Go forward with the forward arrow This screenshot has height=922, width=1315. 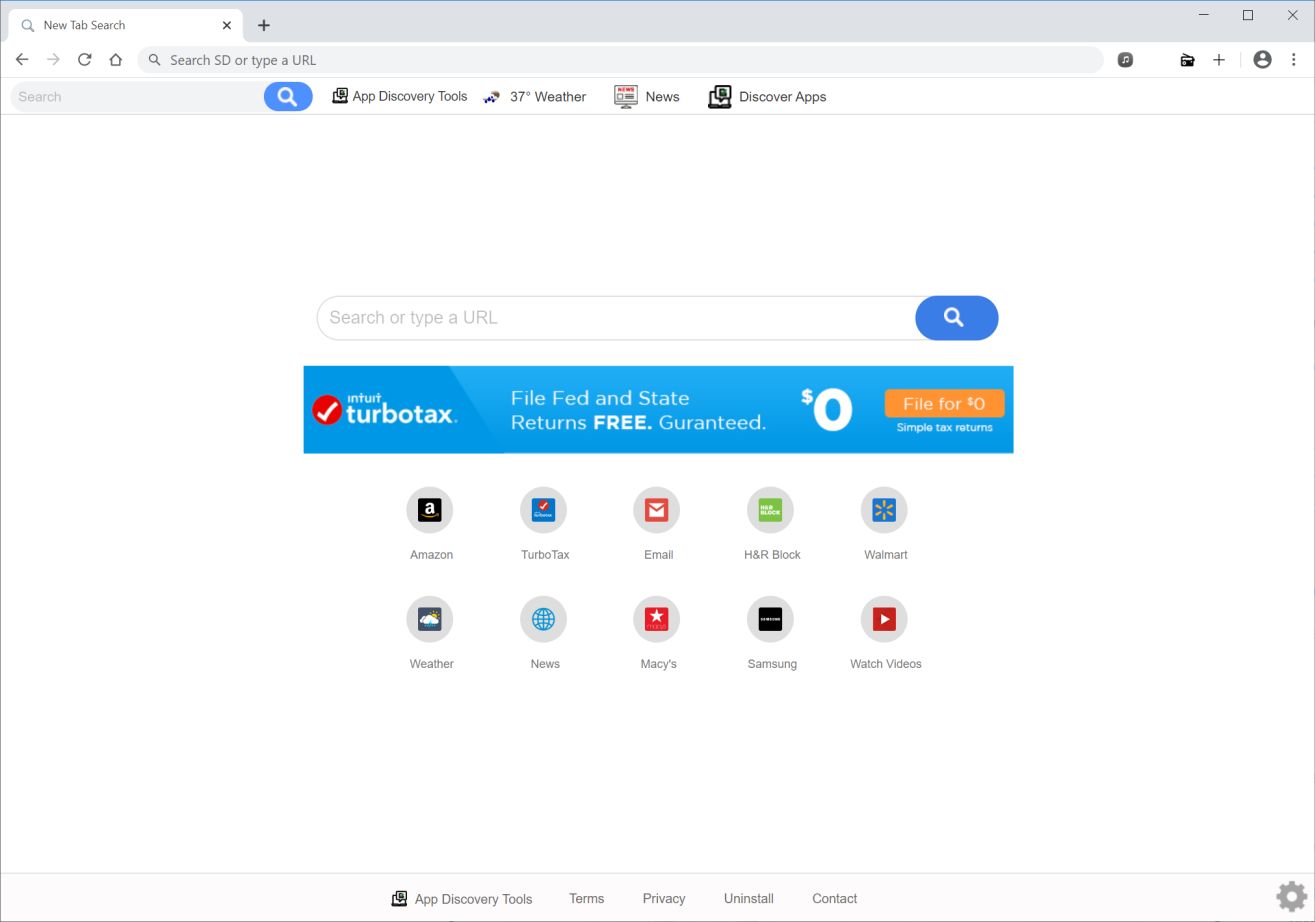tap(53, 60)
